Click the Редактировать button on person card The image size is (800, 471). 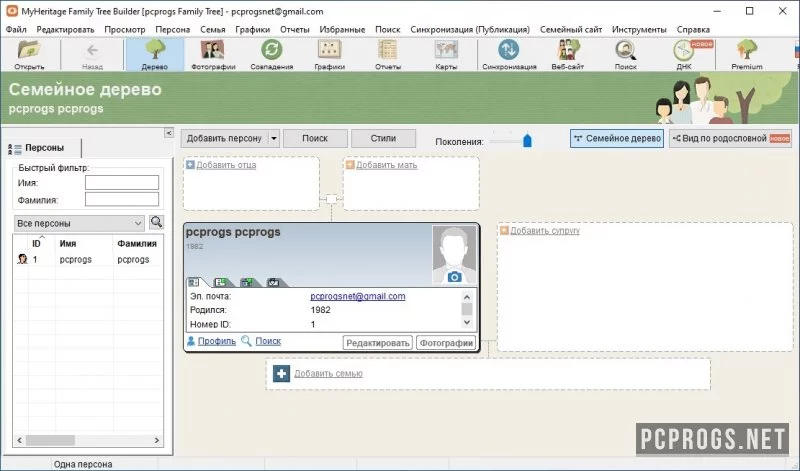point(378,343)
